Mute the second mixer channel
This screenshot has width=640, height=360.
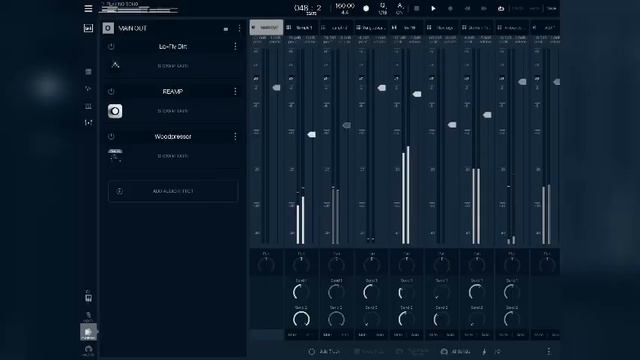tap(292, 335)
